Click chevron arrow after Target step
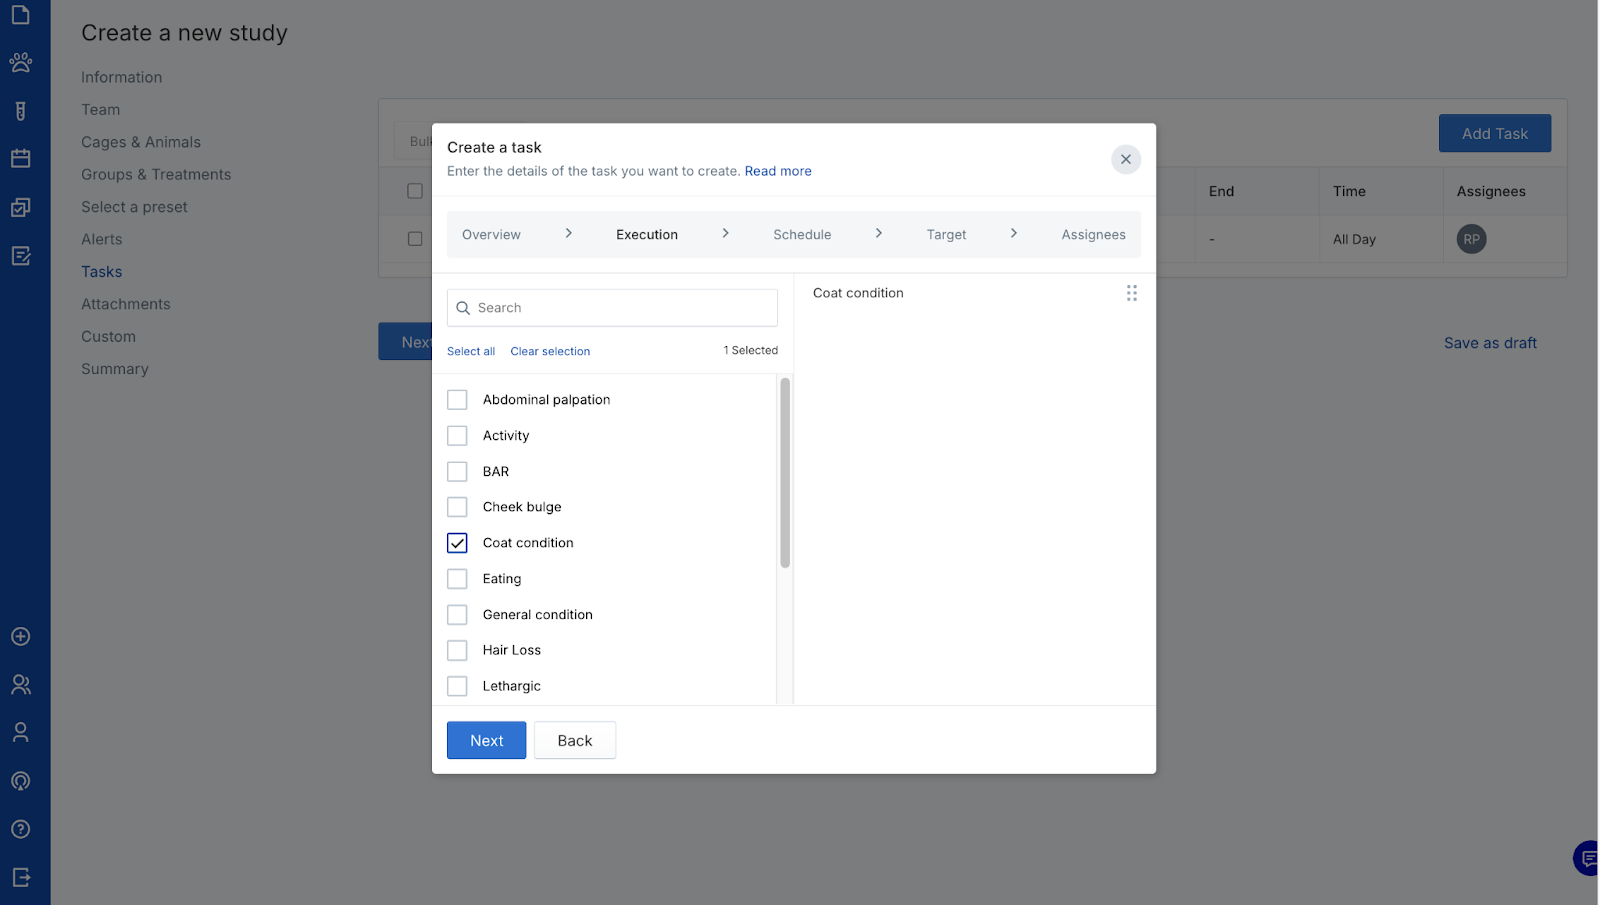Viewport: 1600px width, 905px height. (x=1014, y=233)
